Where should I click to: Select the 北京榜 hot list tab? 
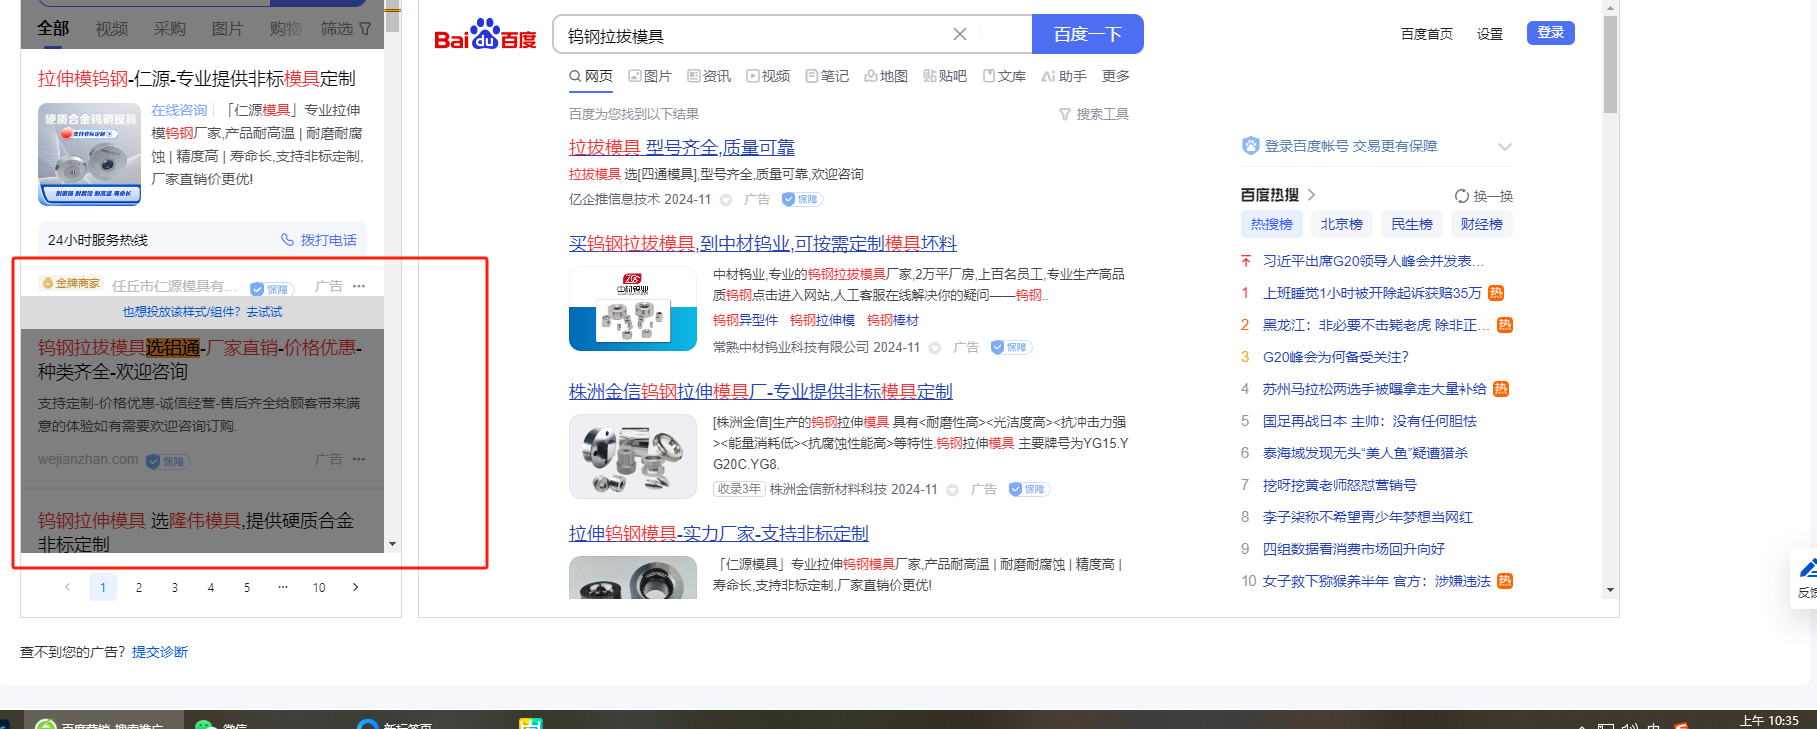coord(1341,224)
